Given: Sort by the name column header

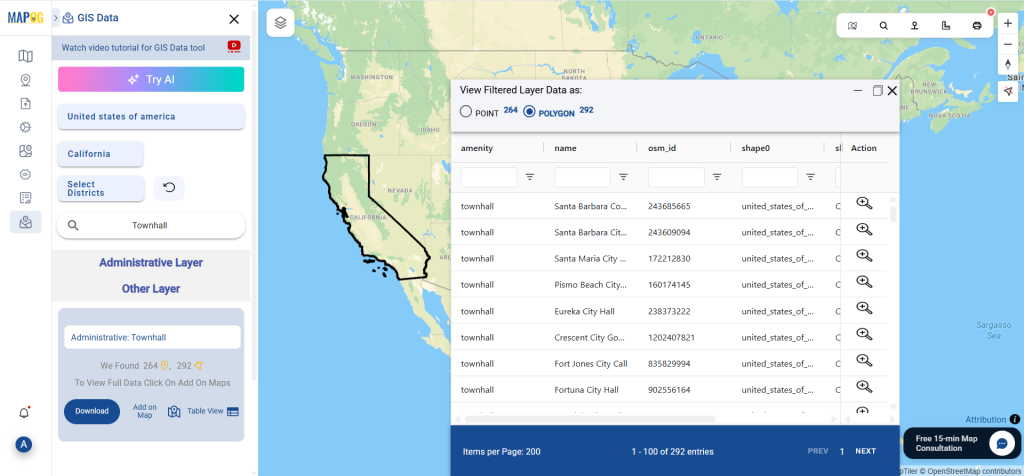Looking at the screenshot, I should [x=566, y=148].
